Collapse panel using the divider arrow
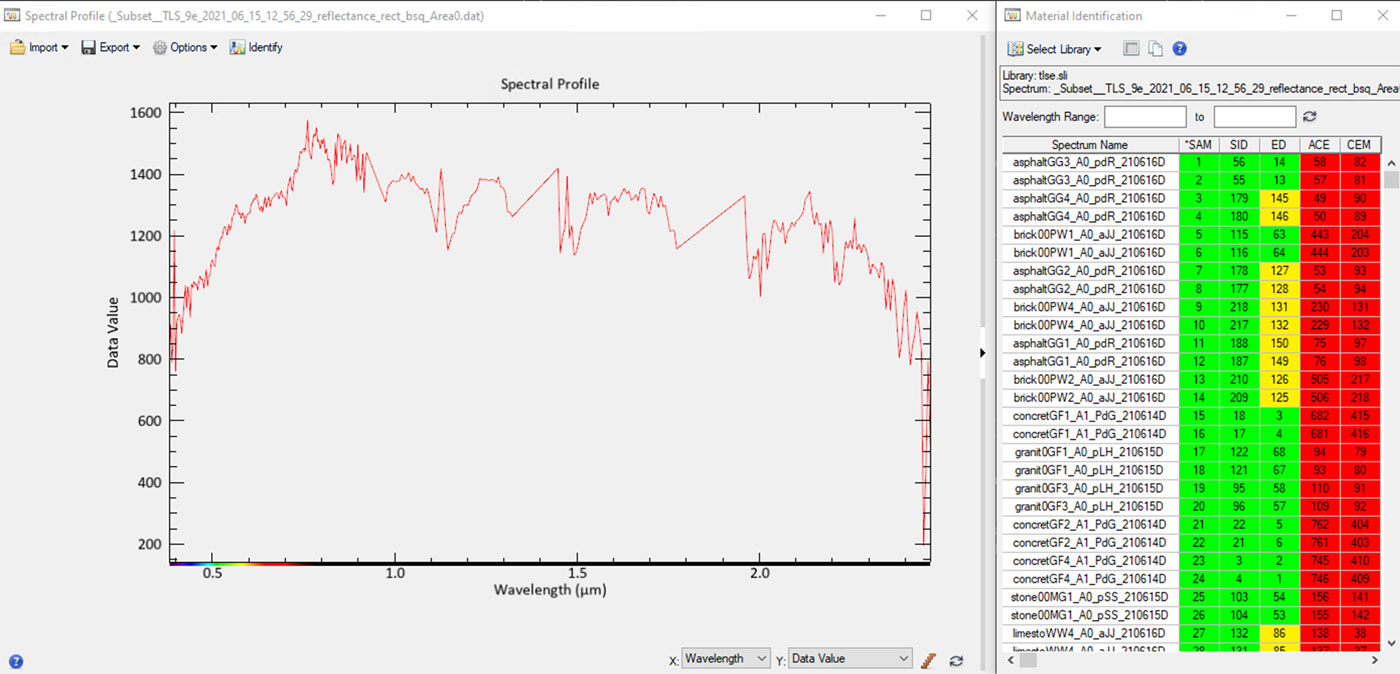 982,353
